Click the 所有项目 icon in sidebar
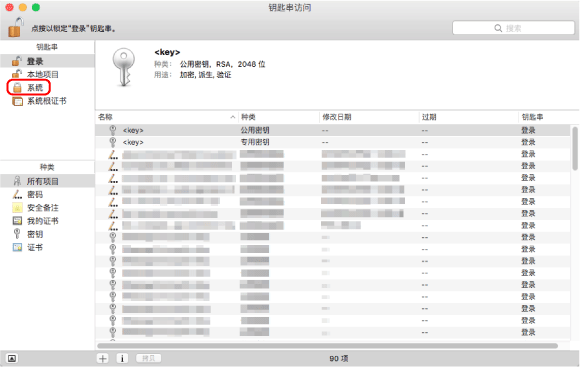This screenshot has height=367, width=580. click(17, 181)
